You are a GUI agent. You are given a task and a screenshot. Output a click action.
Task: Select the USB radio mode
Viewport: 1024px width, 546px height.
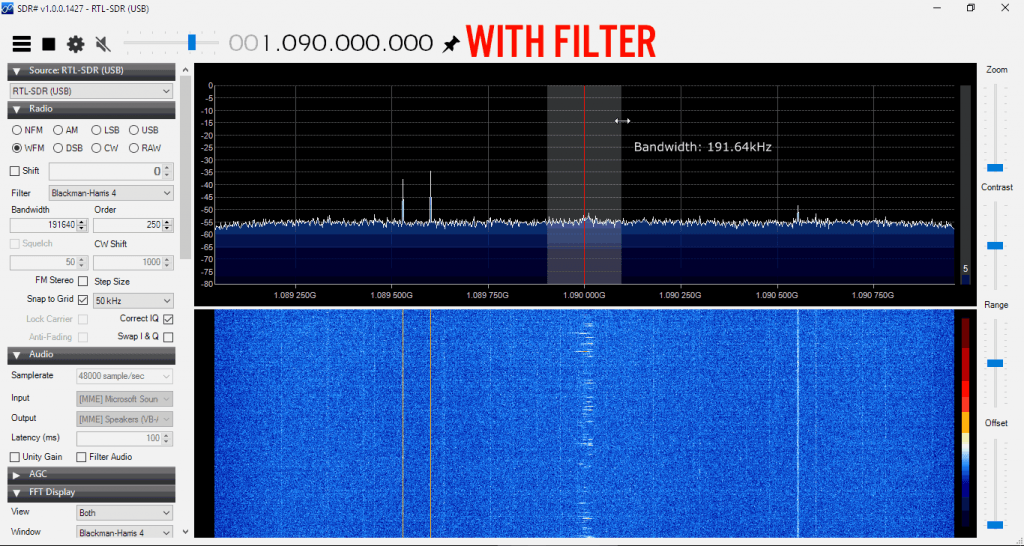pos(134,130)
